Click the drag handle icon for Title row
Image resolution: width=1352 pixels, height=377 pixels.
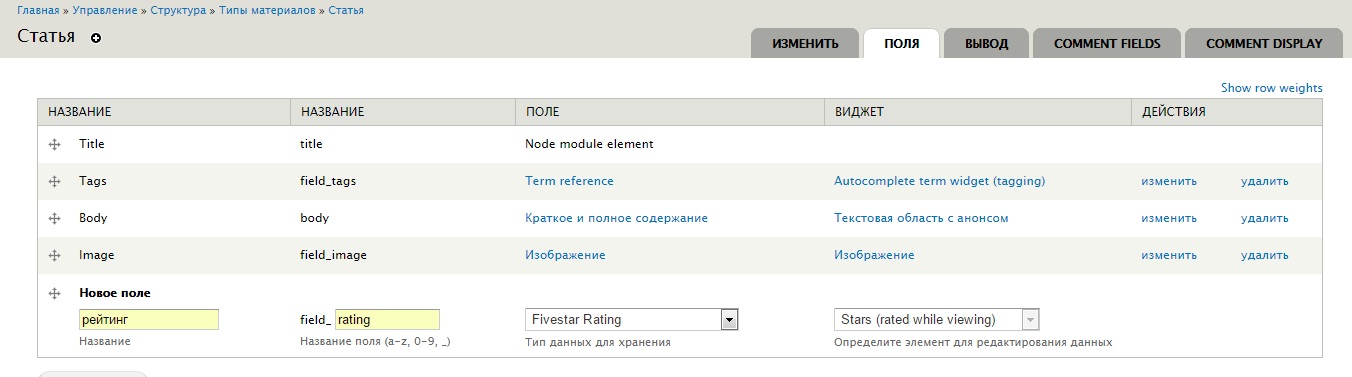coord(55,145)
